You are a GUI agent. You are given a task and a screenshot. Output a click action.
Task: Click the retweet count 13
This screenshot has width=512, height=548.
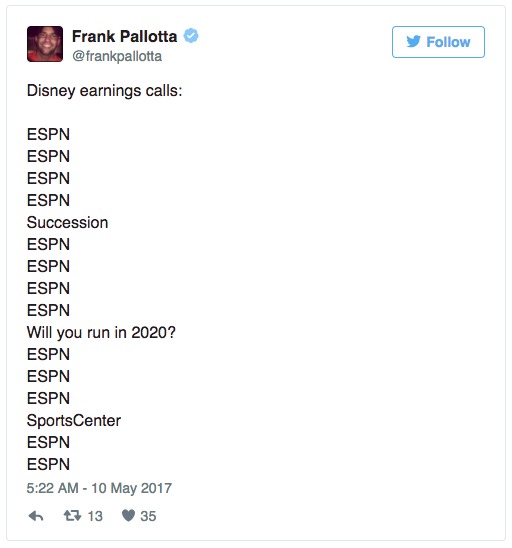click(x=95, y=516)
